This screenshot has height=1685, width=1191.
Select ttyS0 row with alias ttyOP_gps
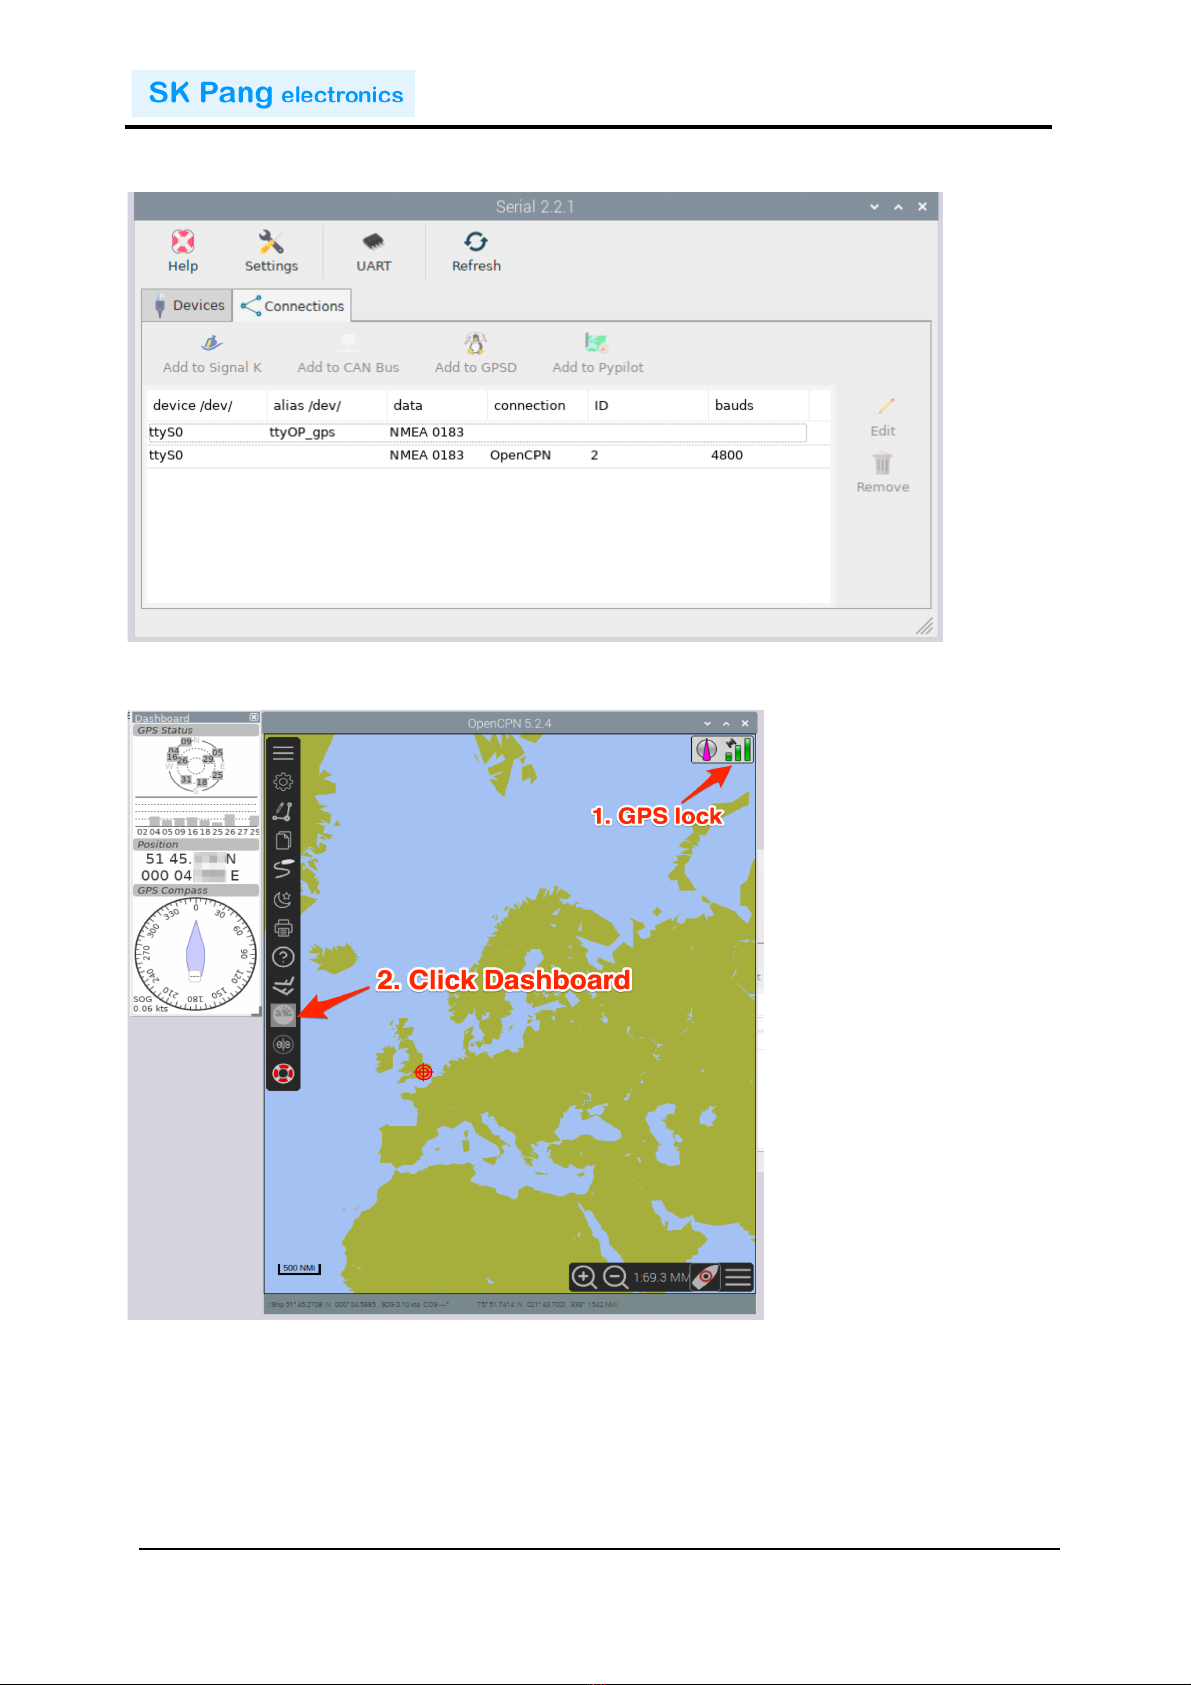477,432
